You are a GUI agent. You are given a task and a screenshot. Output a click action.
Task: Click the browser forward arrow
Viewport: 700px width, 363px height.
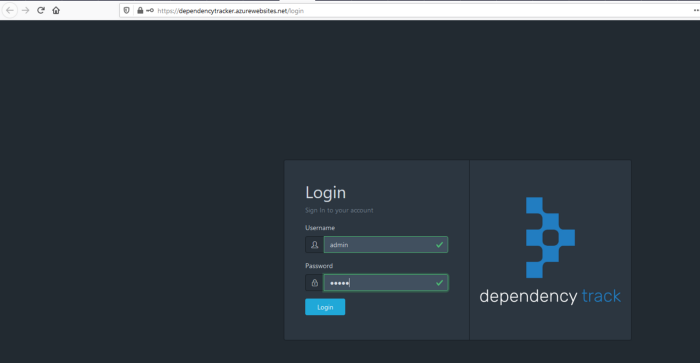click(25, 10)
